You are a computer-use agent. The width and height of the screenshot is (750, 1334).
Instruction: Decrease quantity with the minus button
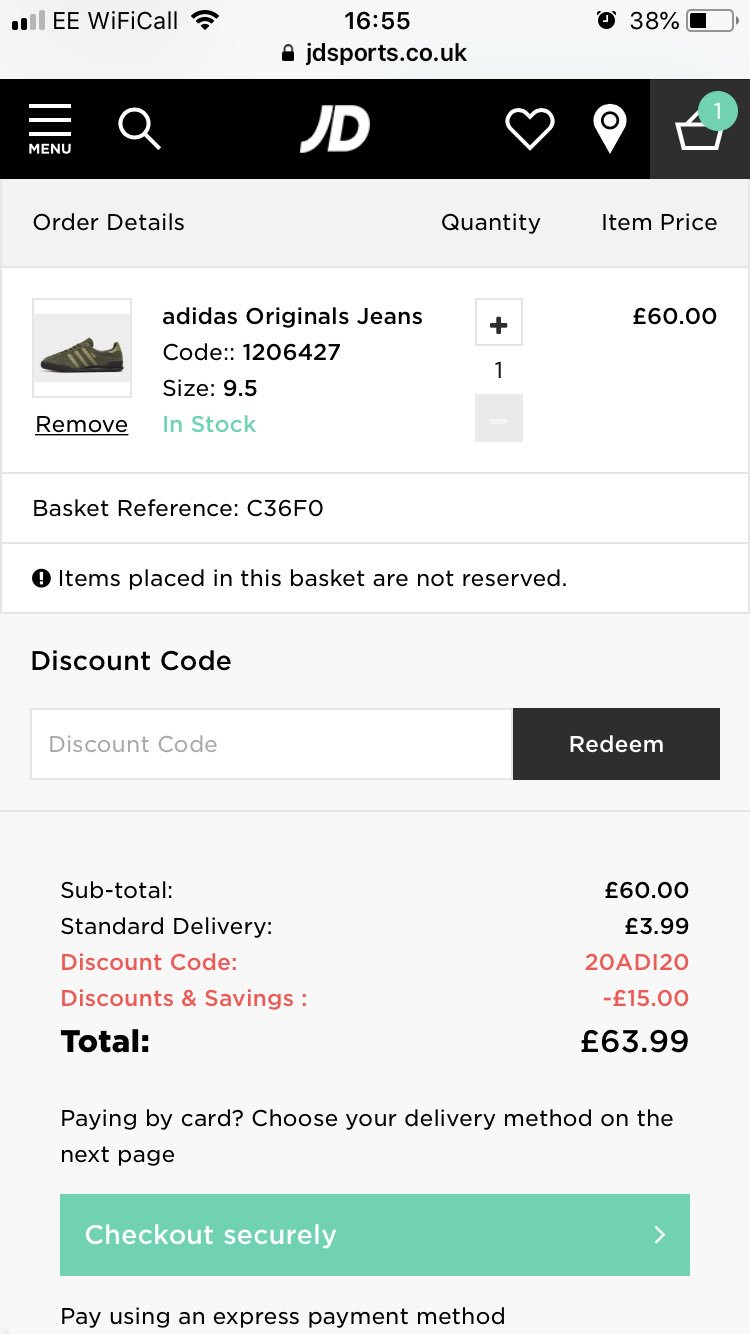(499, 419)
